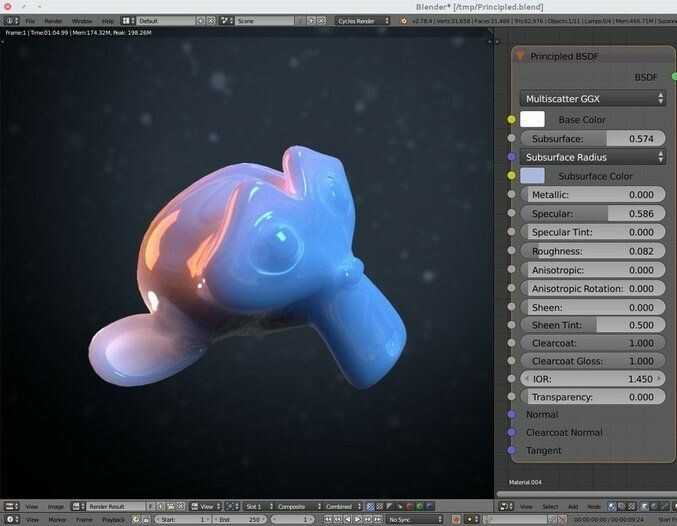Open the Subsurface Radius dropdown
This screenshot has width=677, height=526.
[x=593, y=157]
